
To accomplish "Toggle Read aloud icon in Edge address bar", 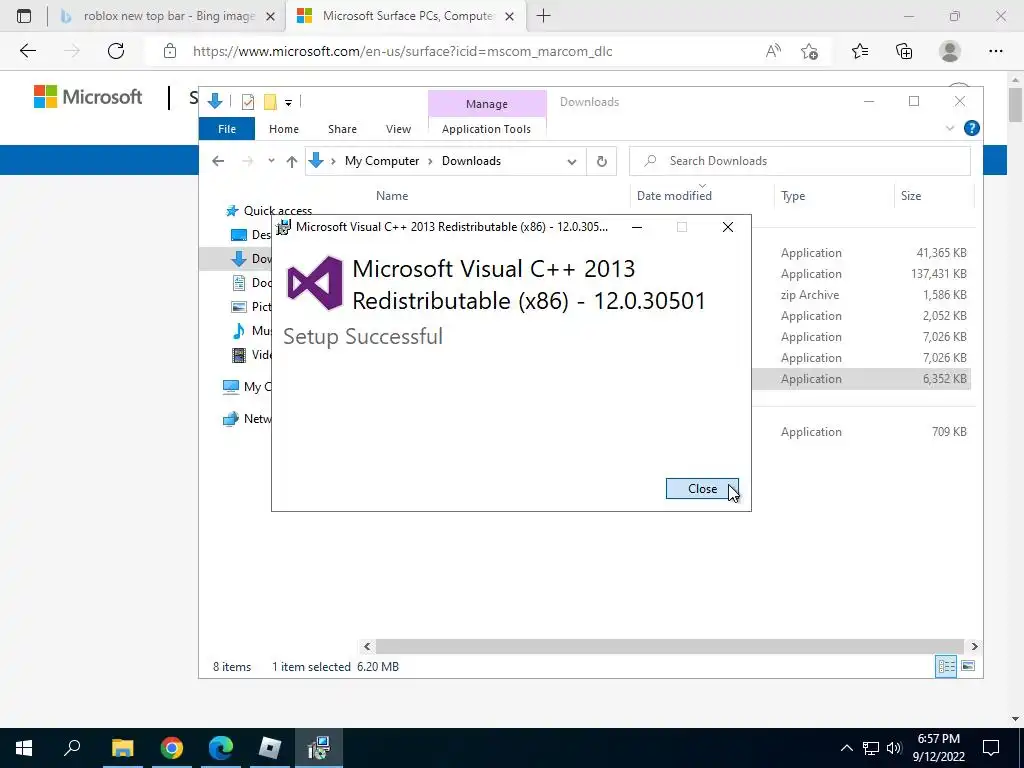I will (x=773, y=51).
